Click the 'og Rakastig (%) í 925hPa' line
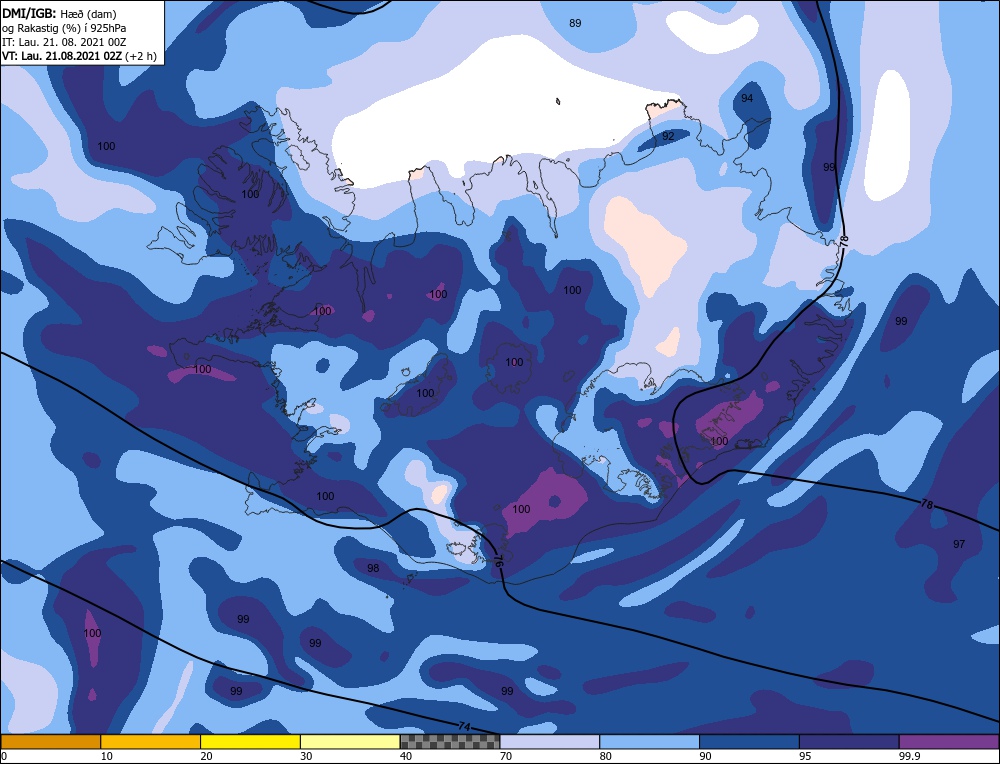This screenshot has width=1000, height=764. point(64,28)
